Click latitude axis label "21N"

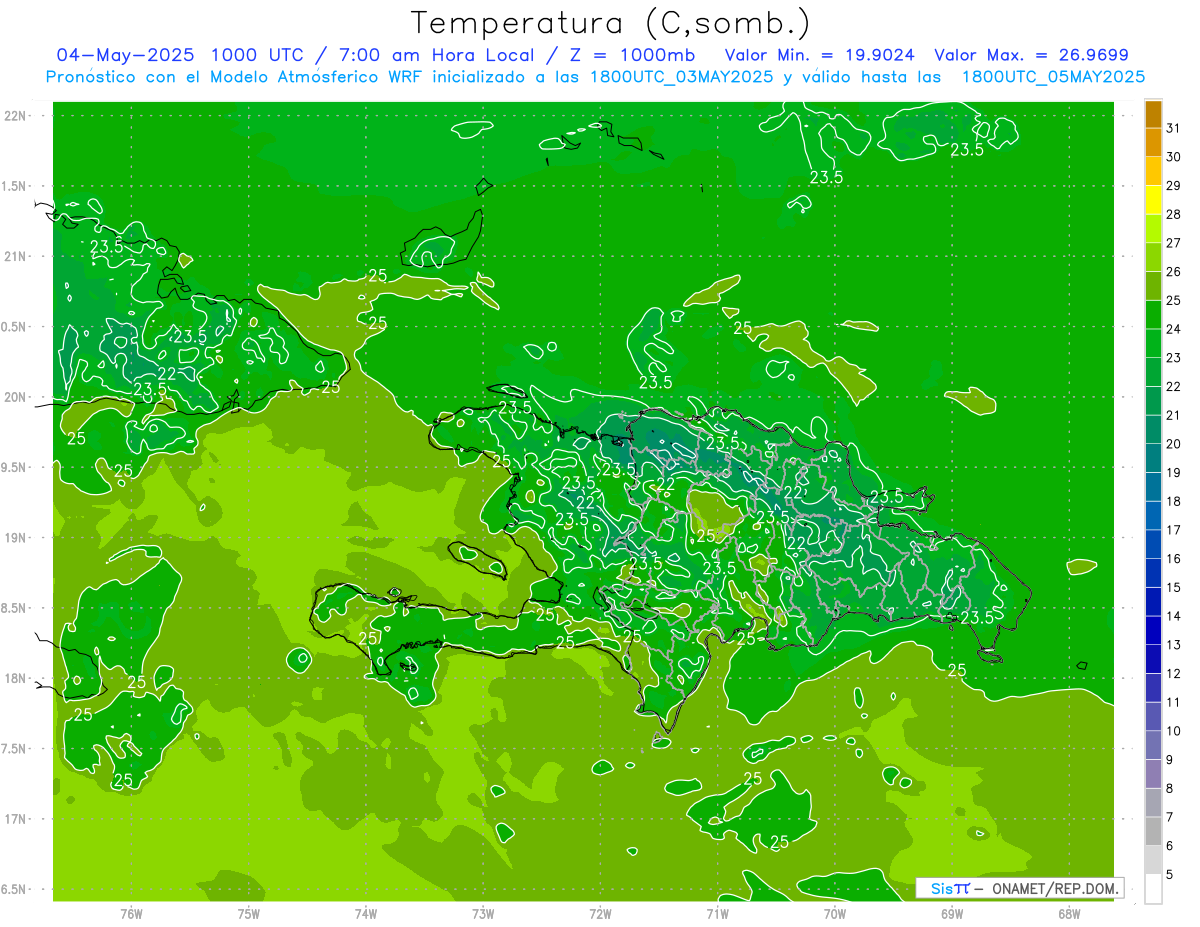(x=15, y=256)
